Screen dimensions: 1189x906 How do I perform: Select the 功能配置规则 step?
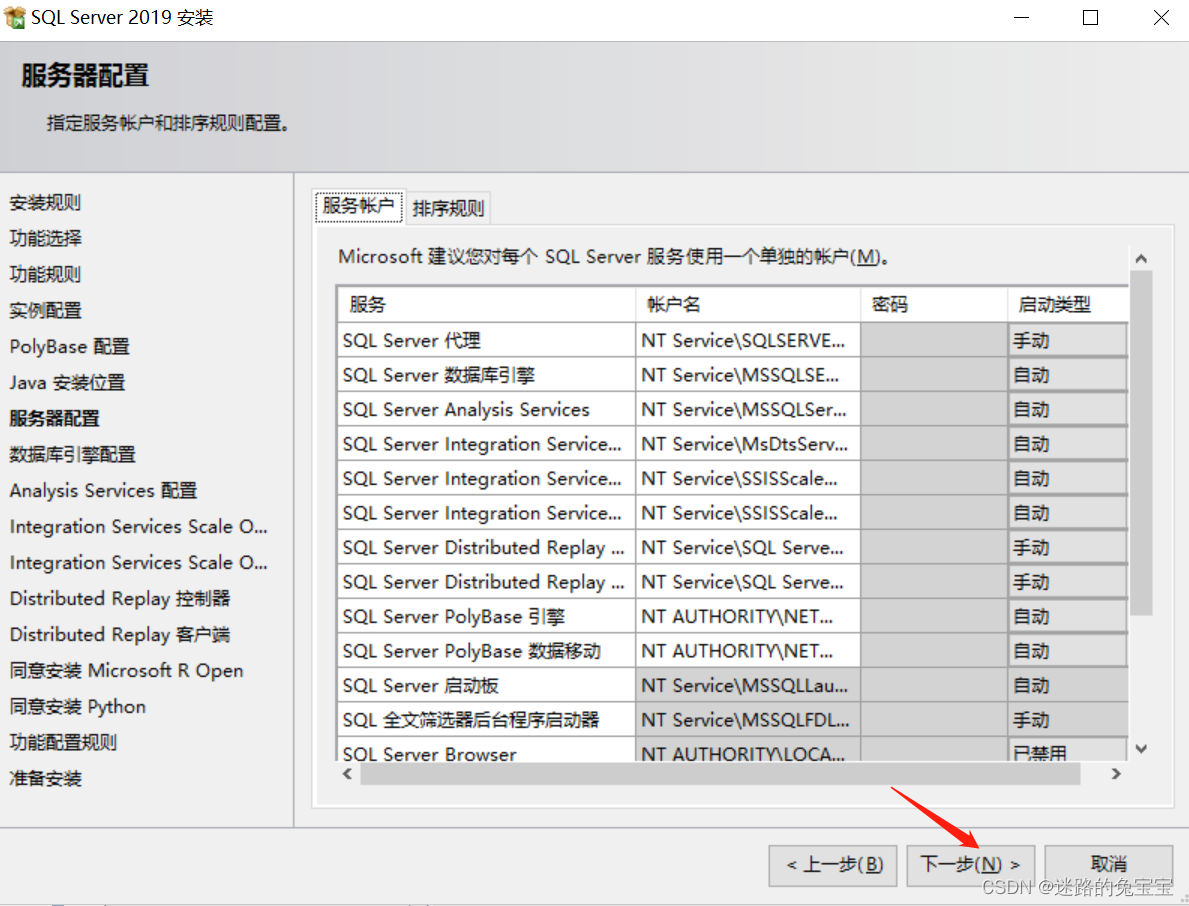[64, 742]
